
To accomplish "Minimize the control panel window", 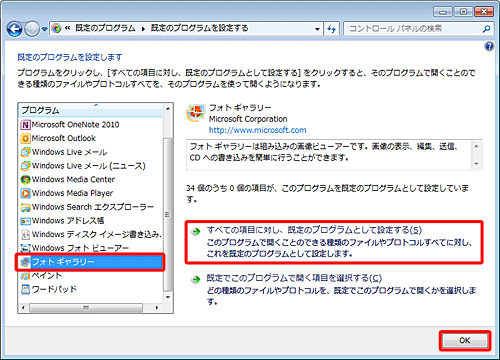I will (x=443, y=12).
